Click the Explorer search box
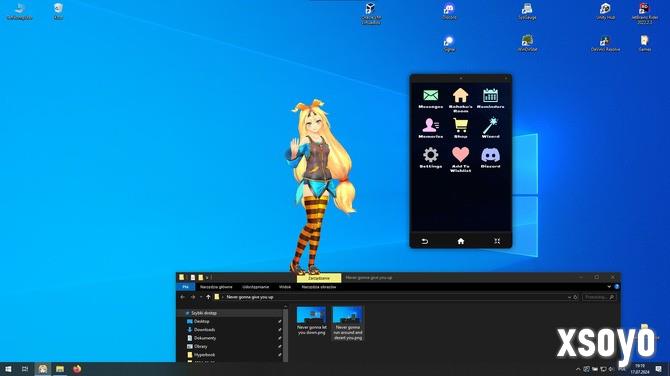Image resolution: width=670 pixels, height=376 pixels. (599, 297)
